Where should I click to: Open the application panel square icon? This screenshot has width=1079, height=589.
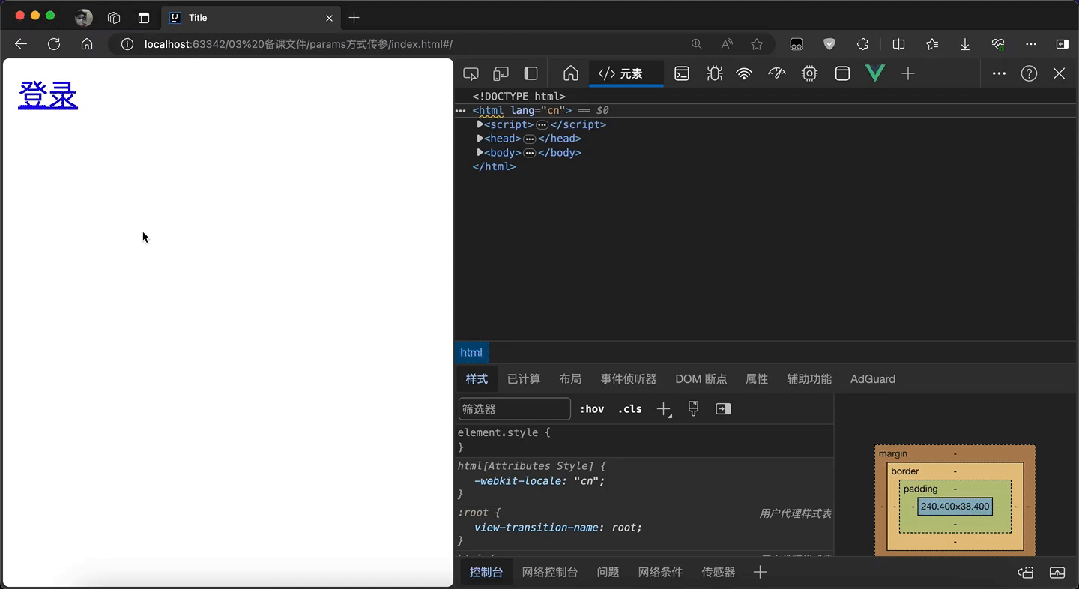coord(842,74)
